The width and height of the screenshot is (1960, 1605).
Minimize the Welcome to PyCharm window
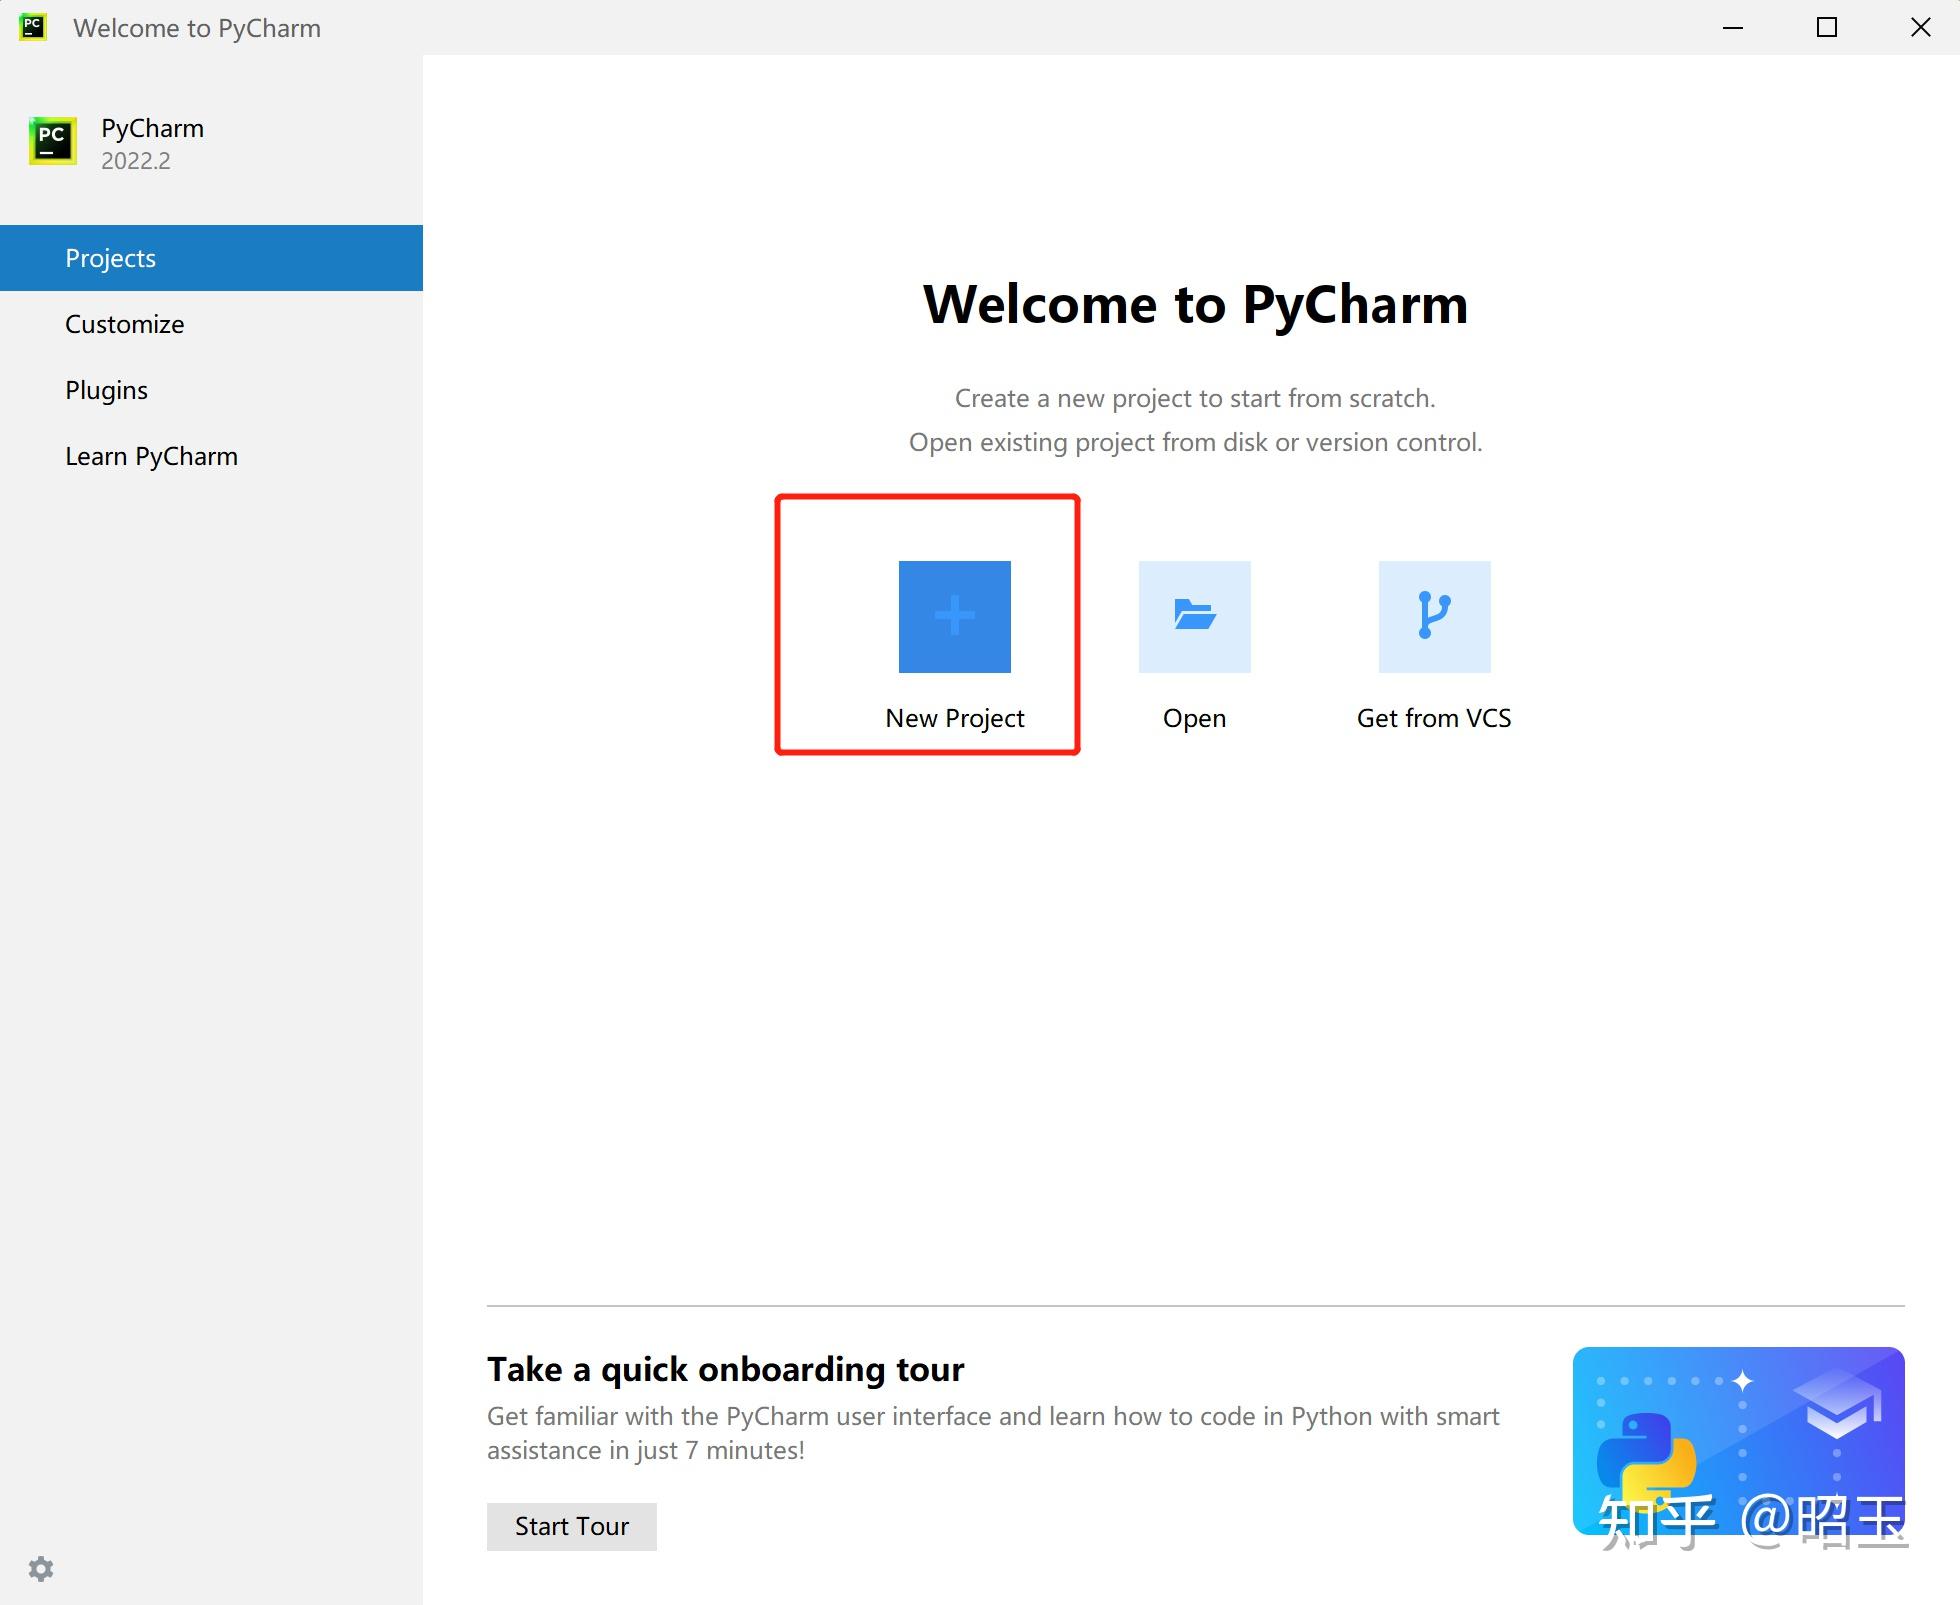[1733, 27]
